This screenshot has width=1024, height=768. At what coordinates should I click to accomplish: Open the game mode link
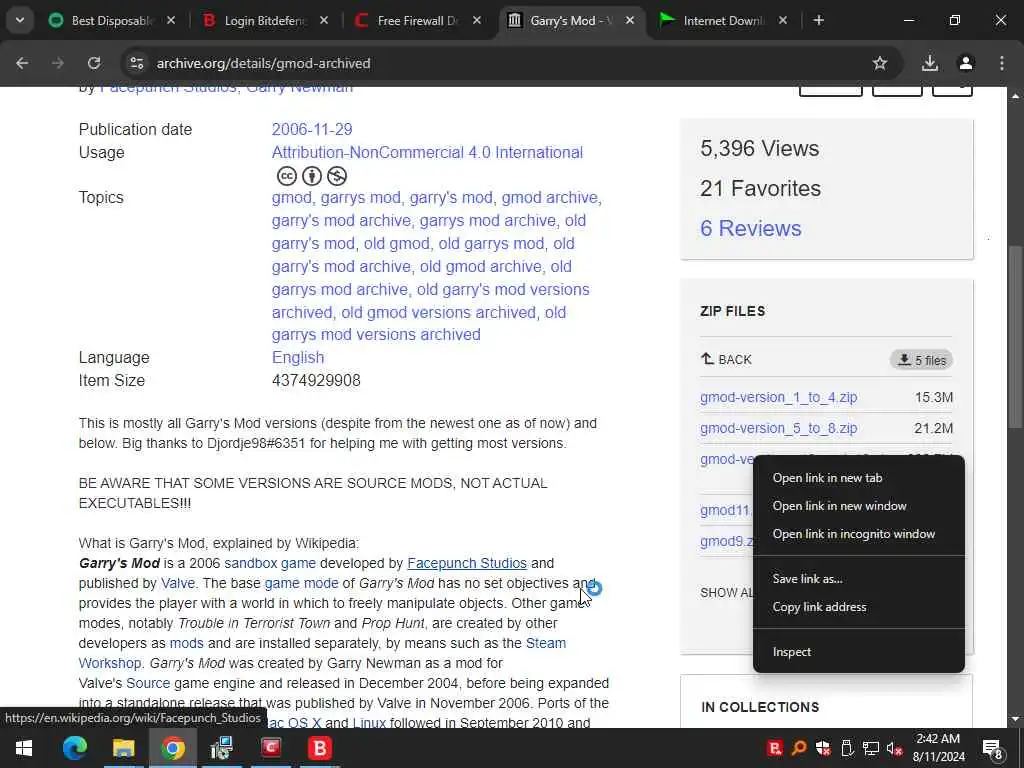[x=301, y=583]
